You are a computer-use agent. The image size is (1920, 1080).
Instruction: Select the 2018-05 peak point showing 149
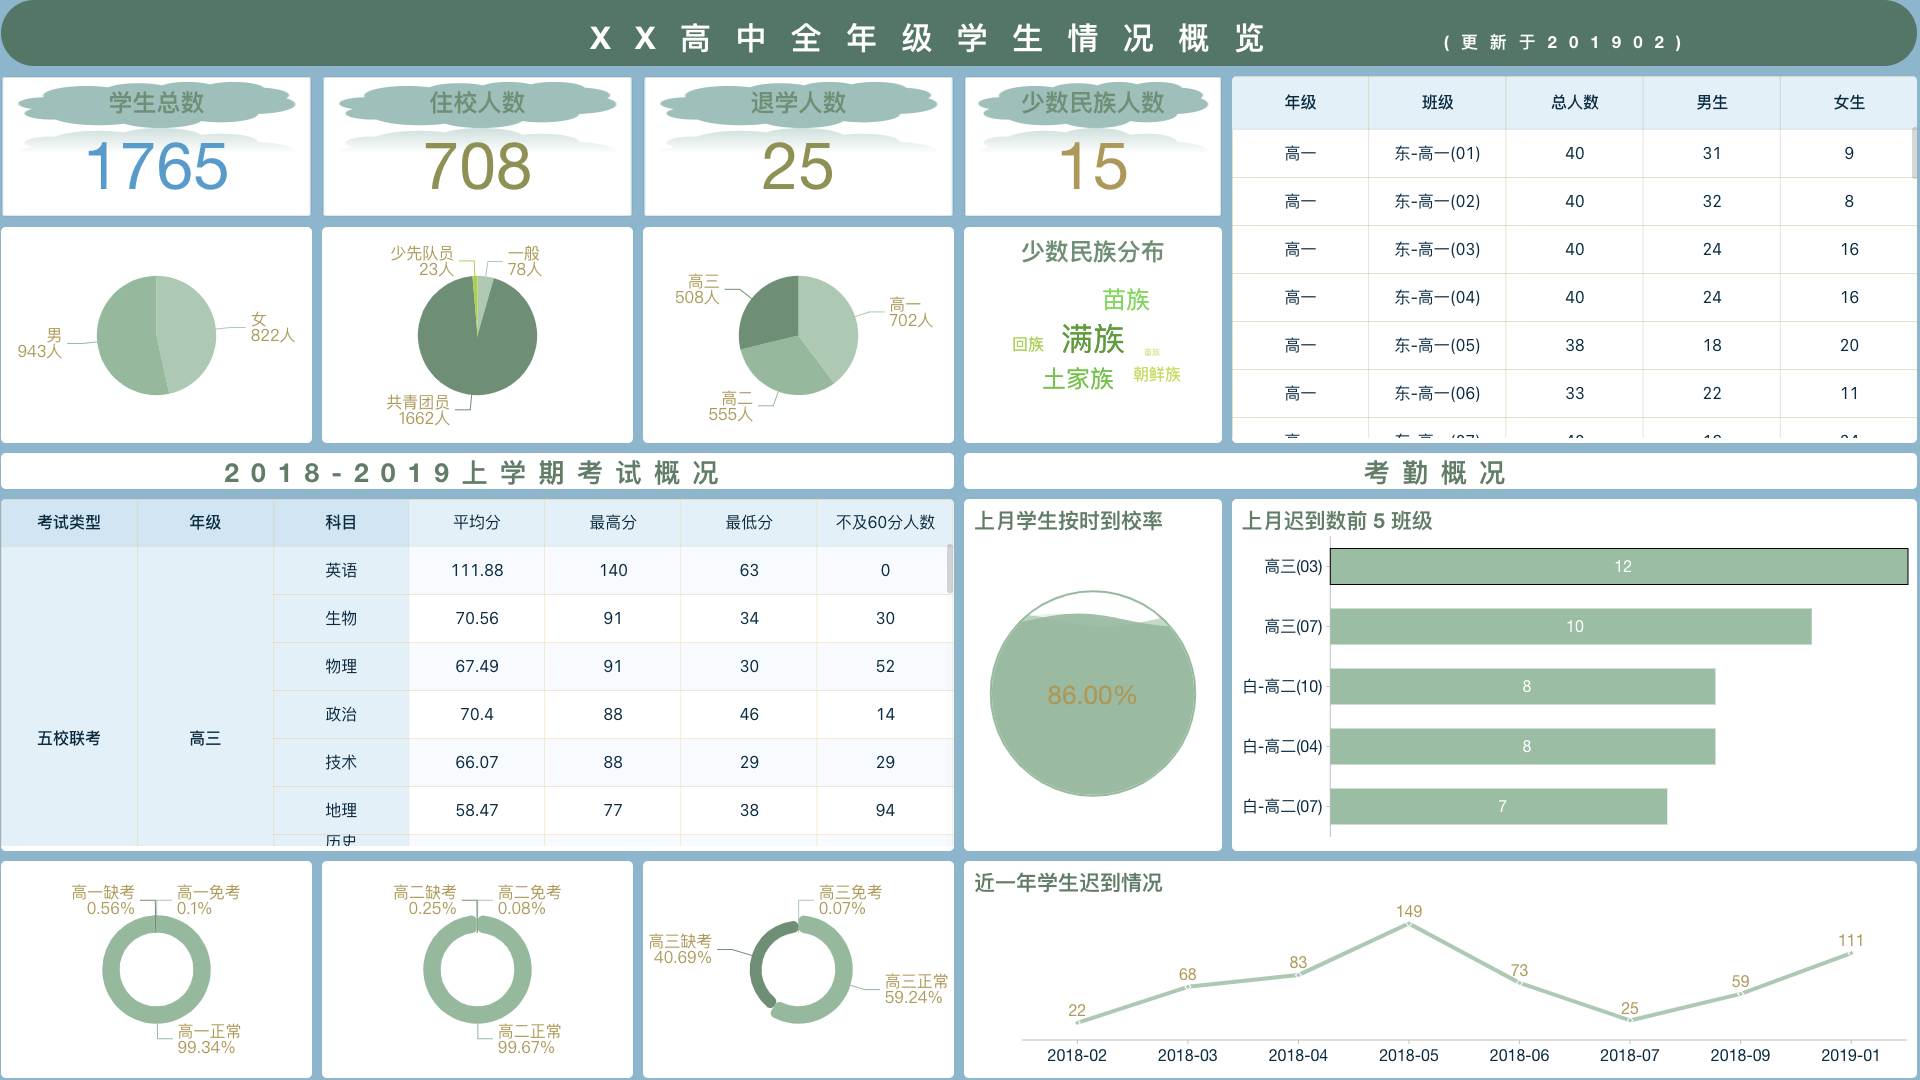click(x=1410, y=925)
